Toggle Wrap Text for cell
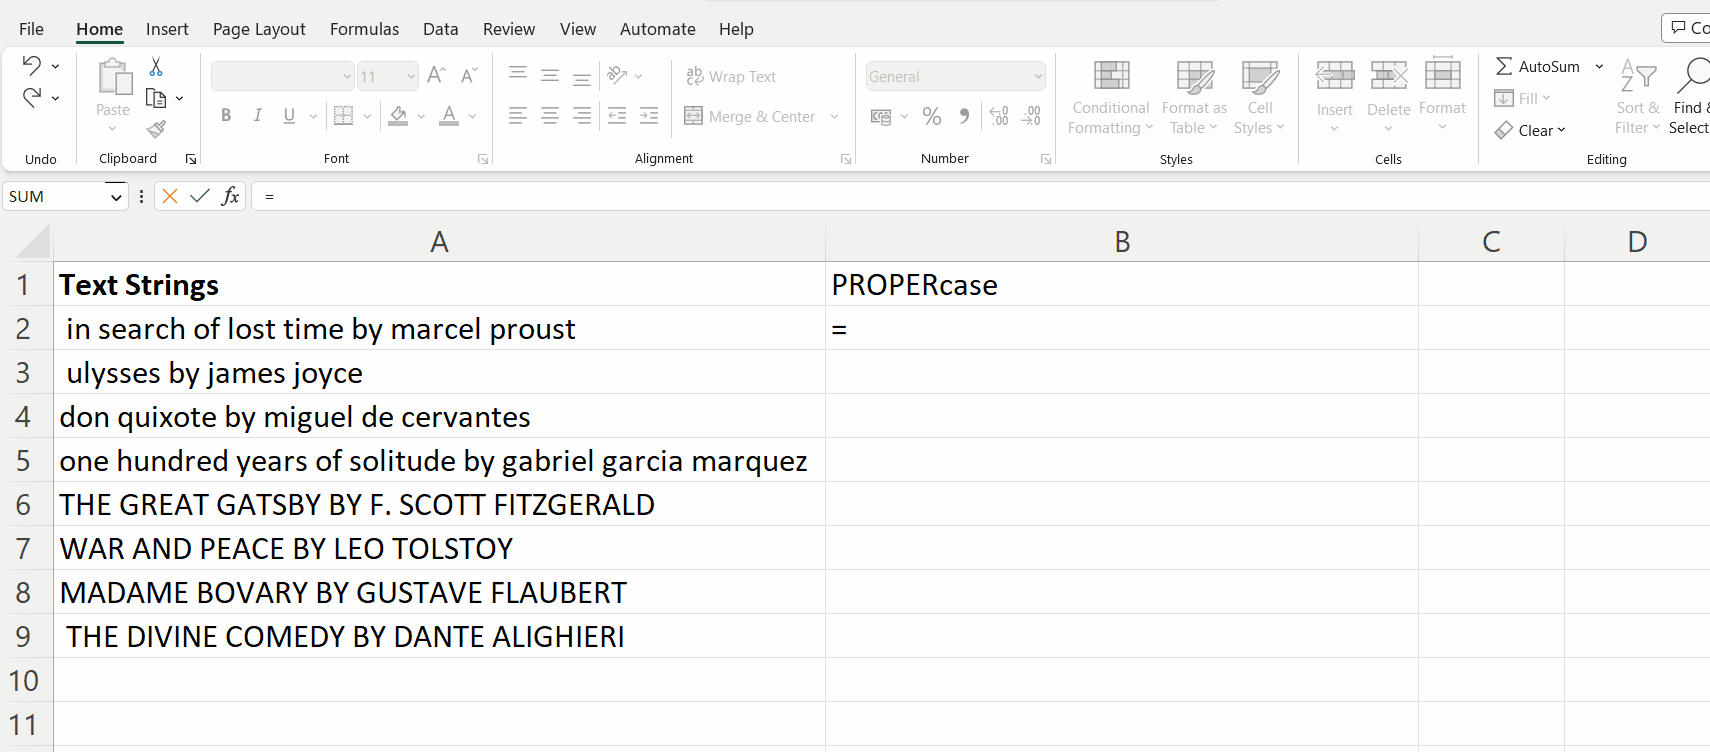The image size is (1710, 752). [x=731, y=77]
